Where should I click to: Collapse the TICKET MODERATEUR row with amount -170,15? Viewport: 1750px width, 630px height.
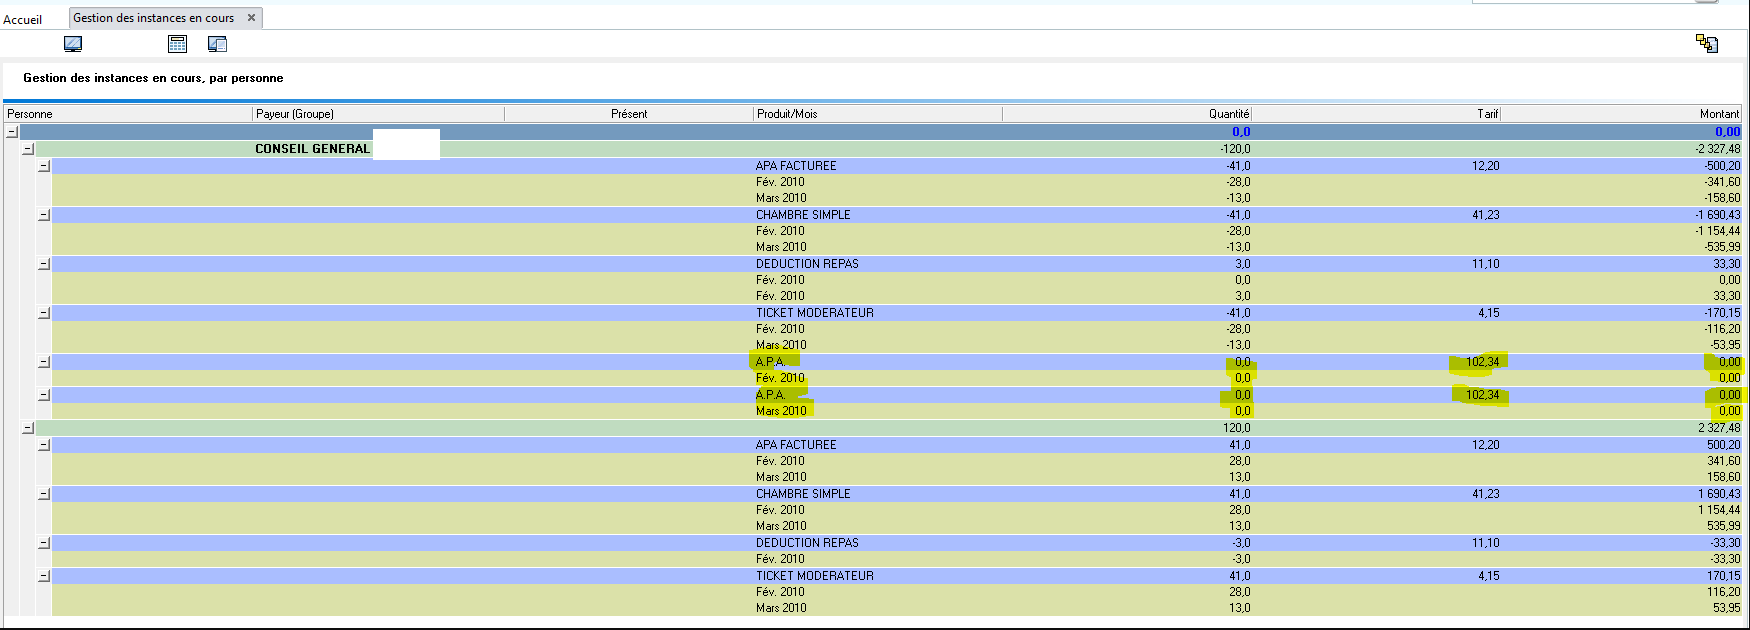(44, 313)
